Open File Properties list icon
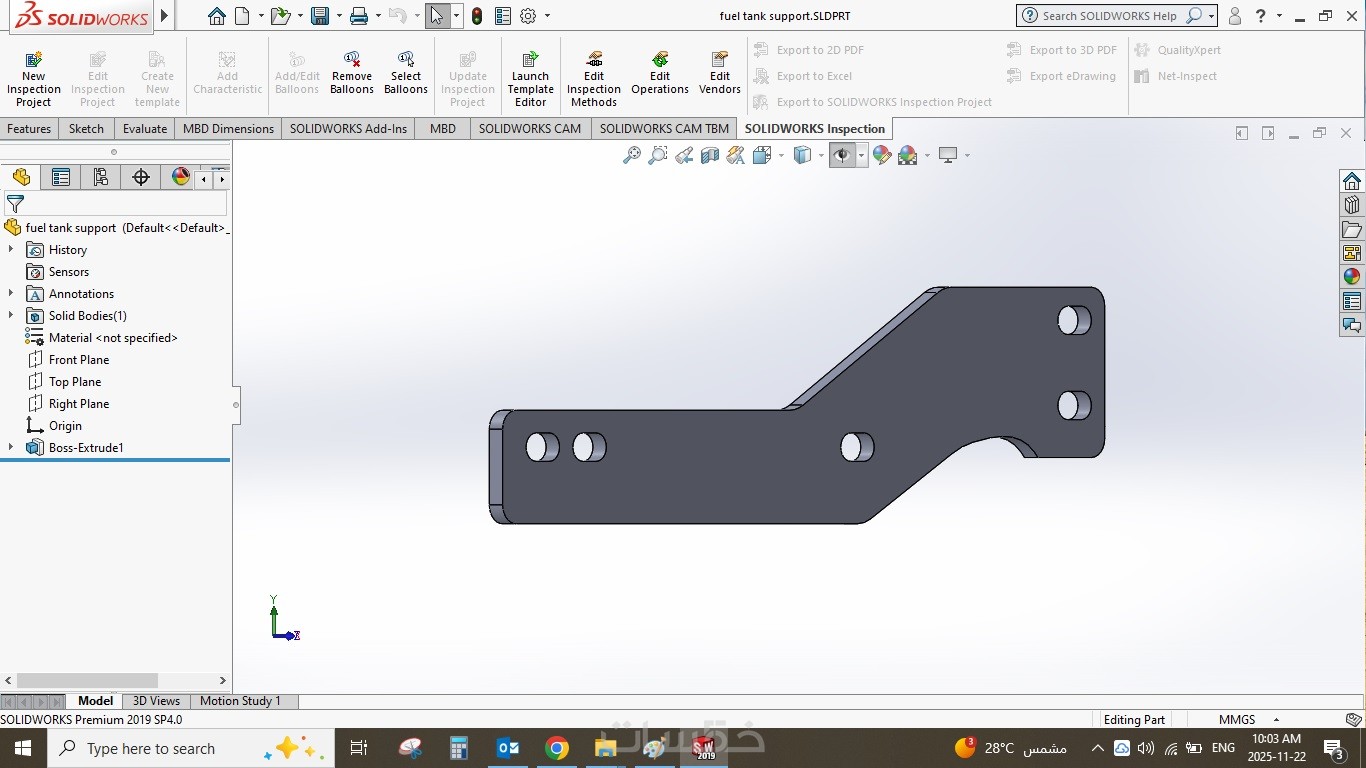The image size is (1366, 768). pyautogui.click(x=503, y=16)
